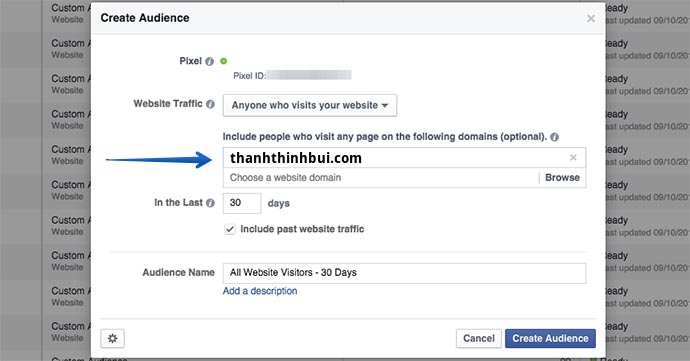Image resolution: width=690 pixels, height=361 pixels.
Task: Open the Anyone who visits your website dropdown
Action: (310, 105)
